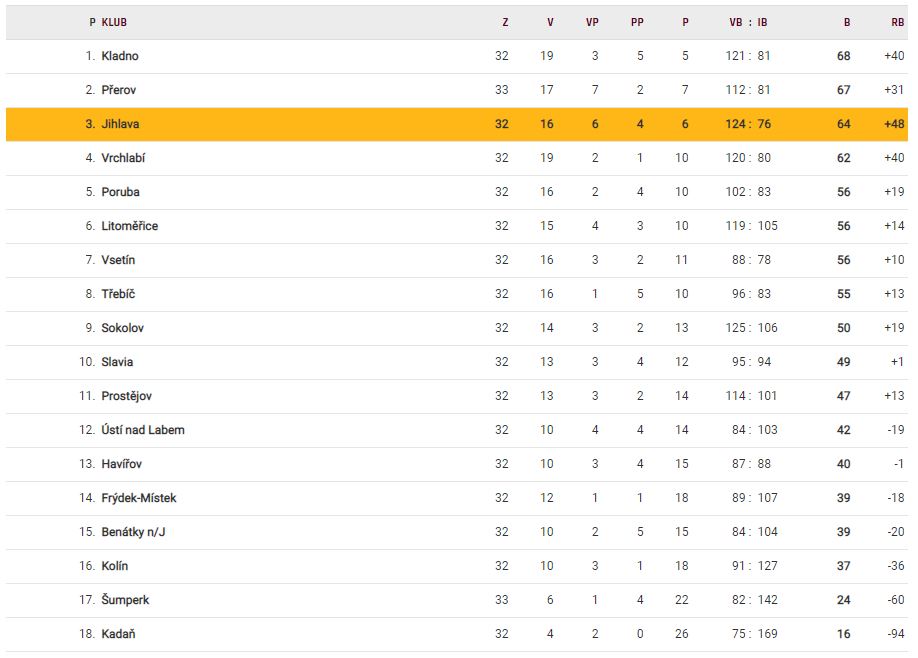Click the VP column header

[592, 22]
